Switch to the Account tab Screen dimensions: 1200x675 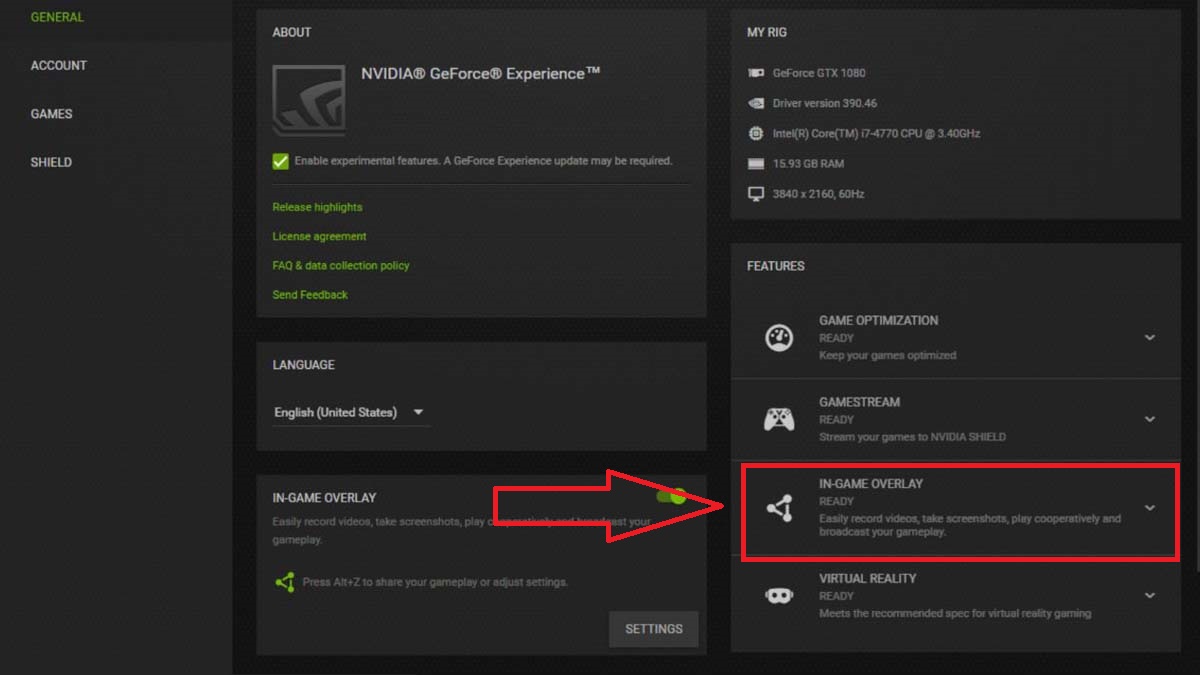pyautogui.click(x=58, y=65)
